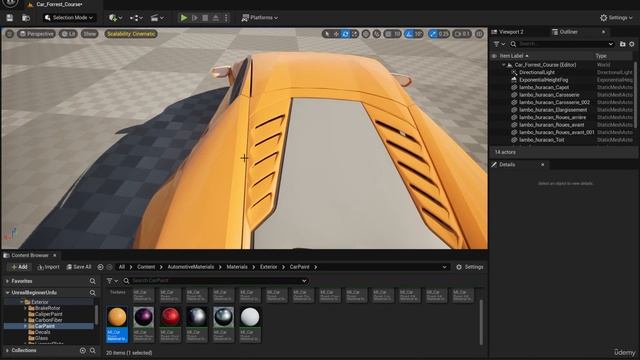
Task: Select the red car paint material thumbnail
Action: pos(170,317)
